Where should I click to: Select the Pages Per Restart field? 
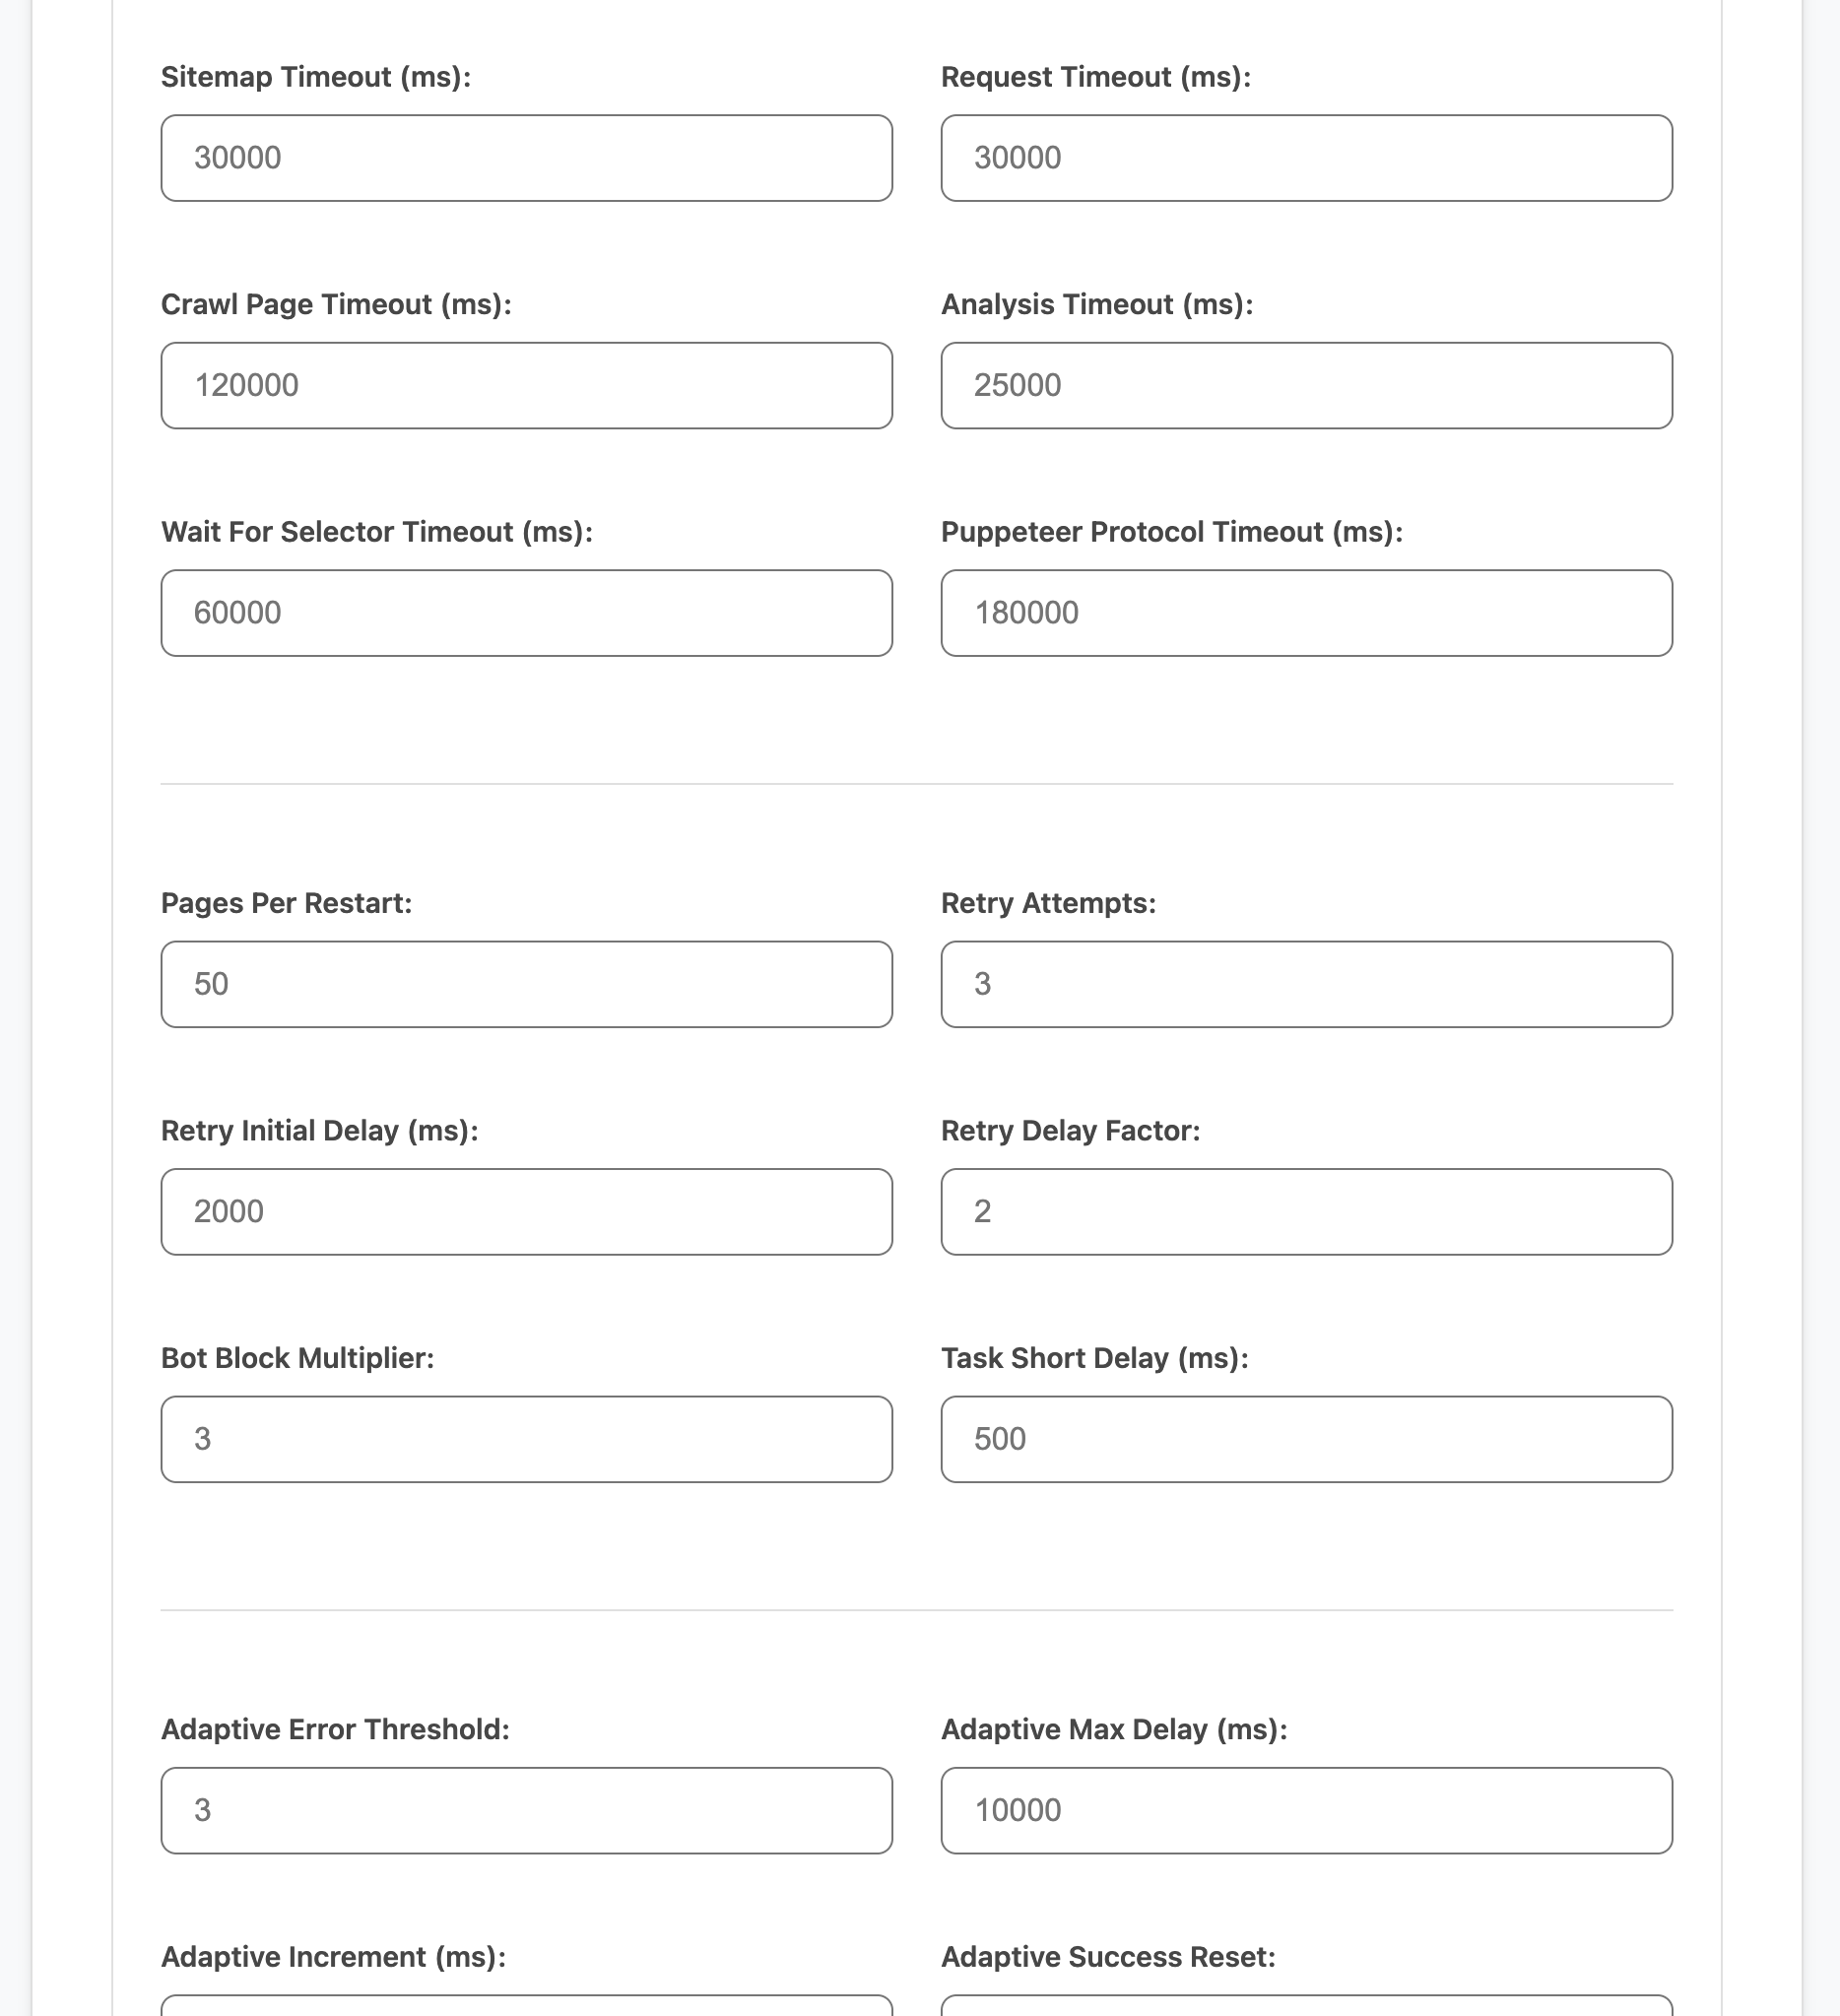tap(526, 984)
